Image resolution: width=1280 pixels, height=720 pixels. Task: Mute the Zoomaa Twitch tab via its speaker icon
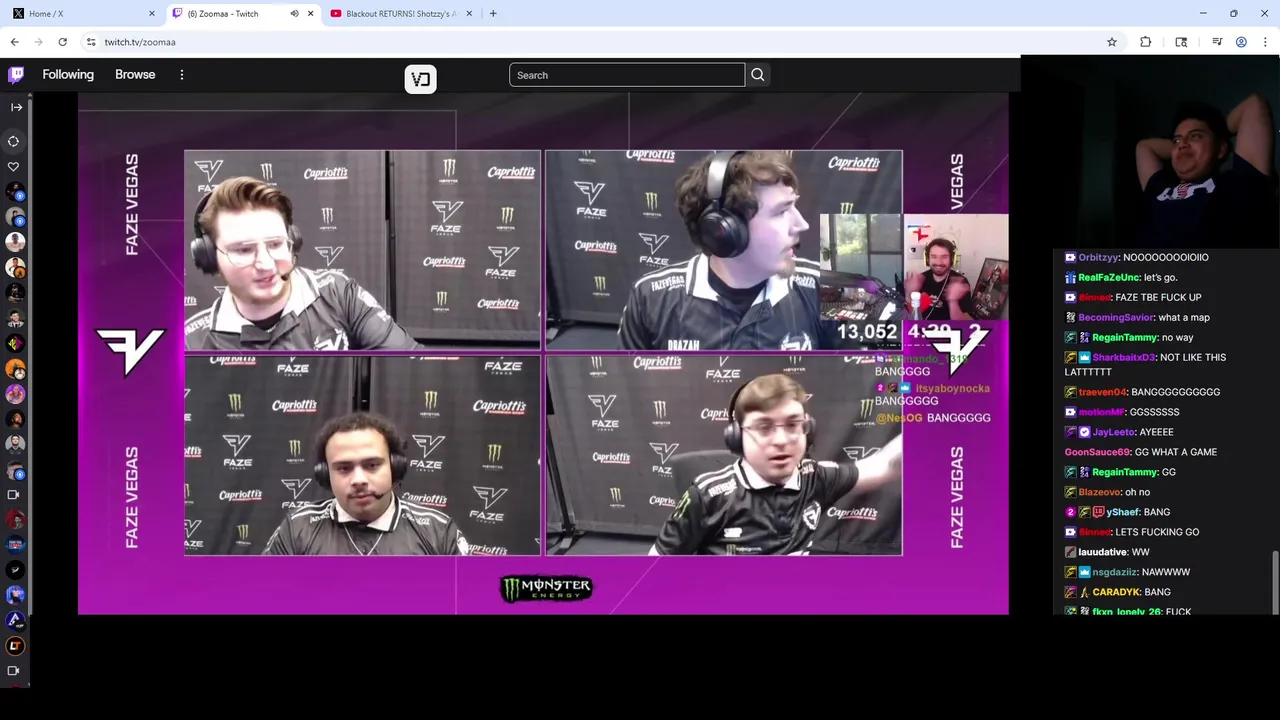pos(294,14)
